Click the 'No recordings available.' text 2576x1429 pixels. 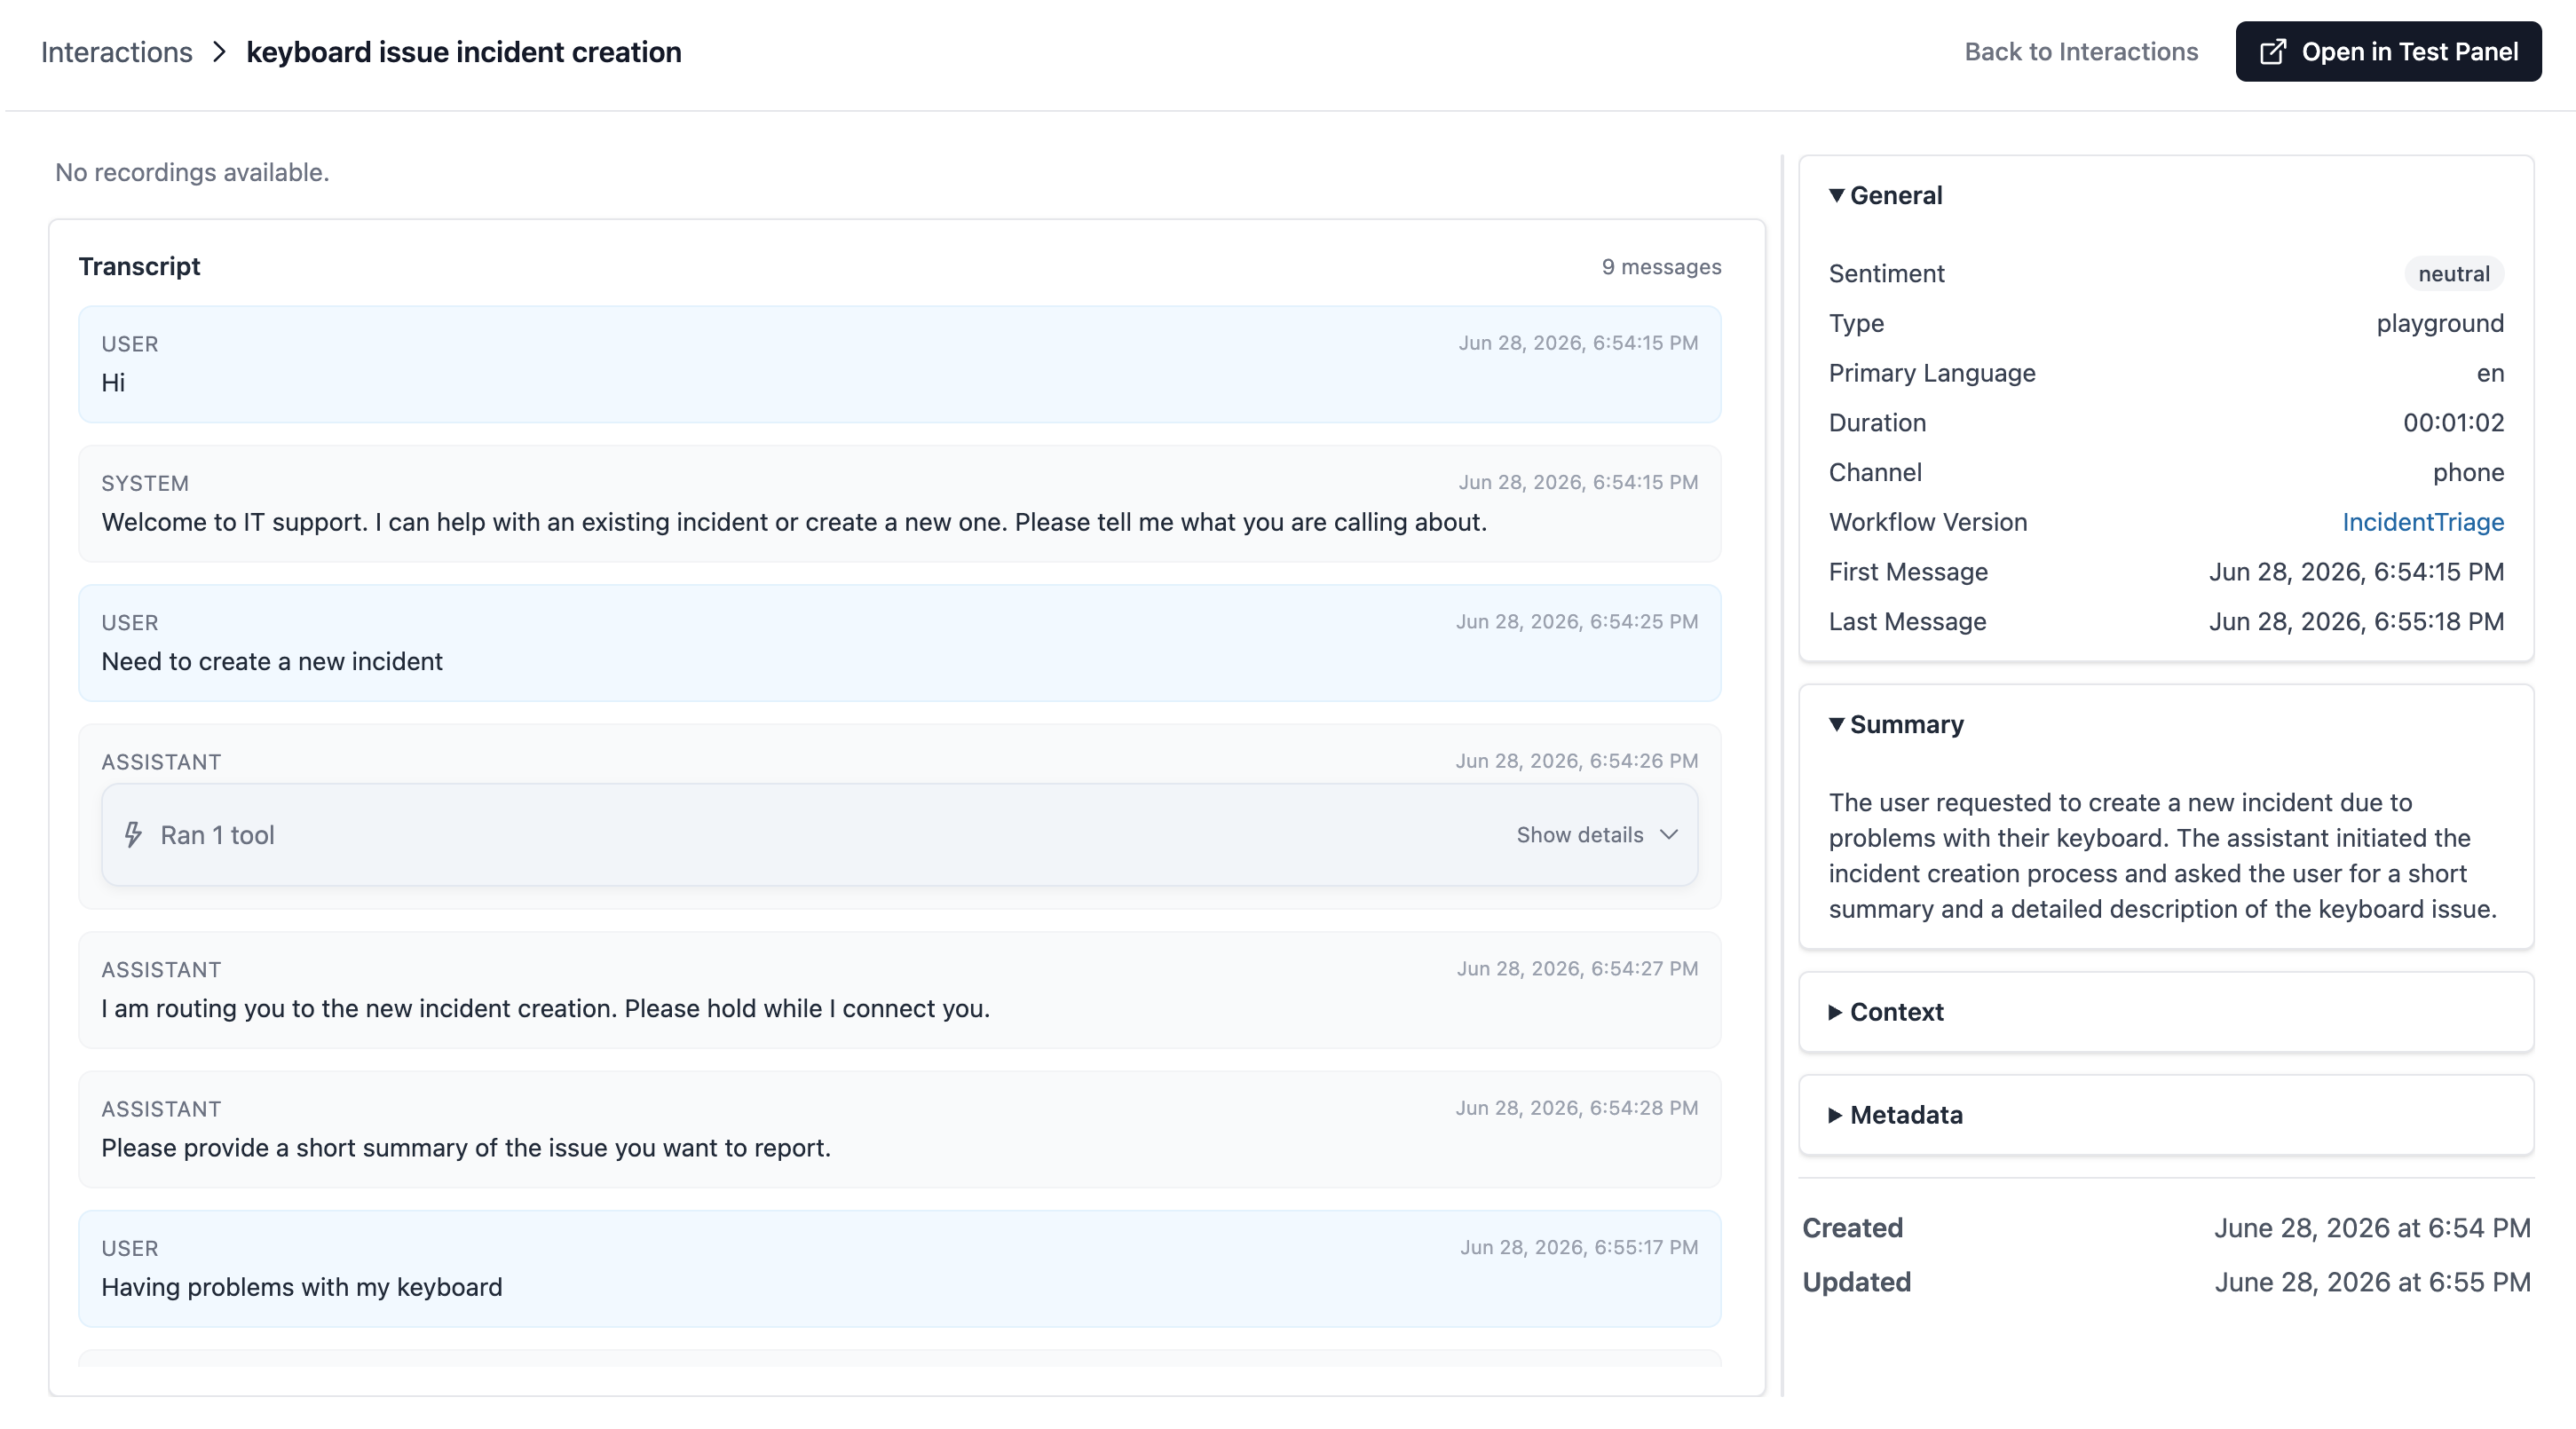pos(192,173)
